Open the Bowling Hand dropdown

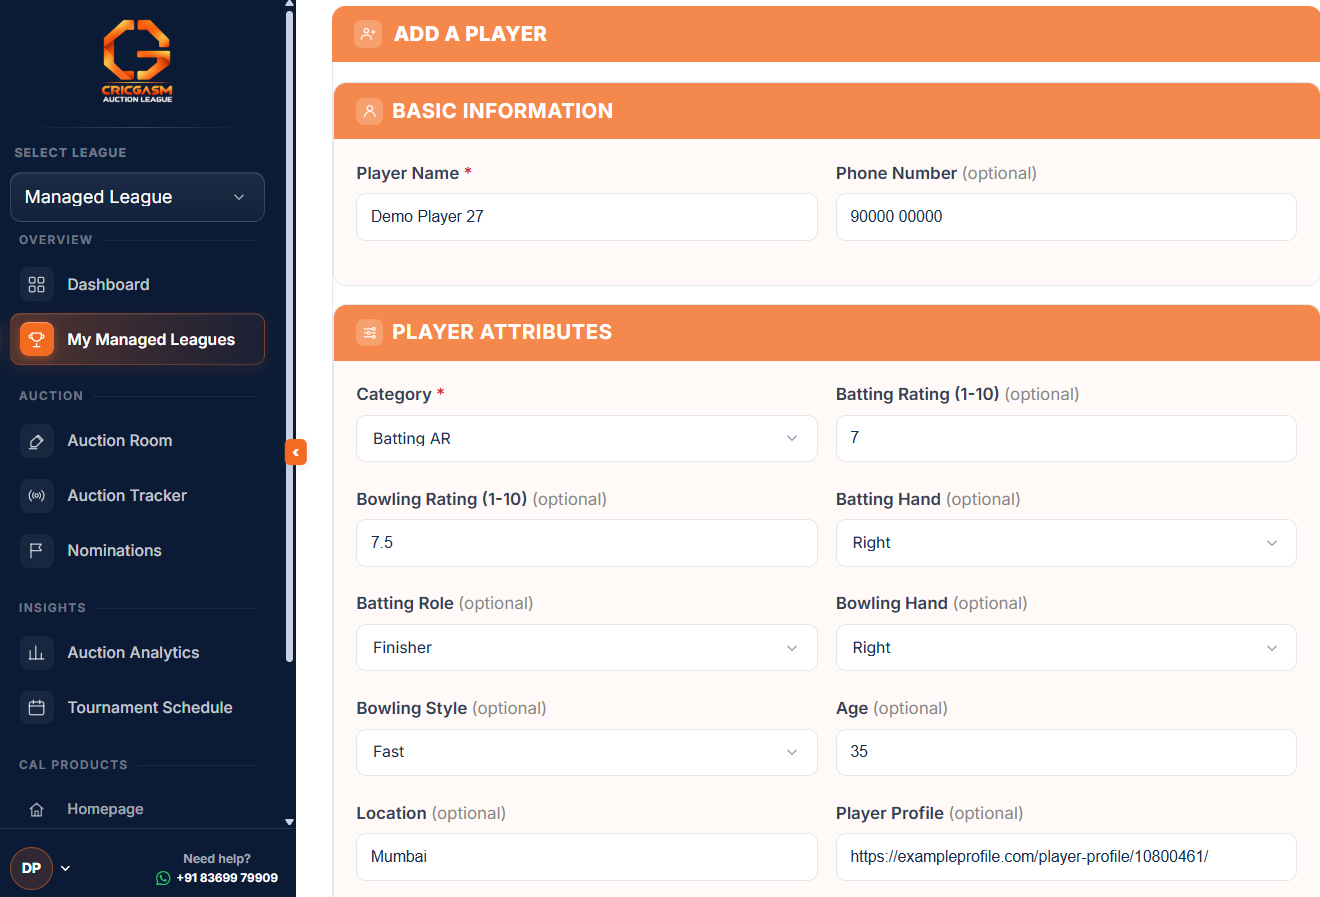click(x=1066, y=648)
